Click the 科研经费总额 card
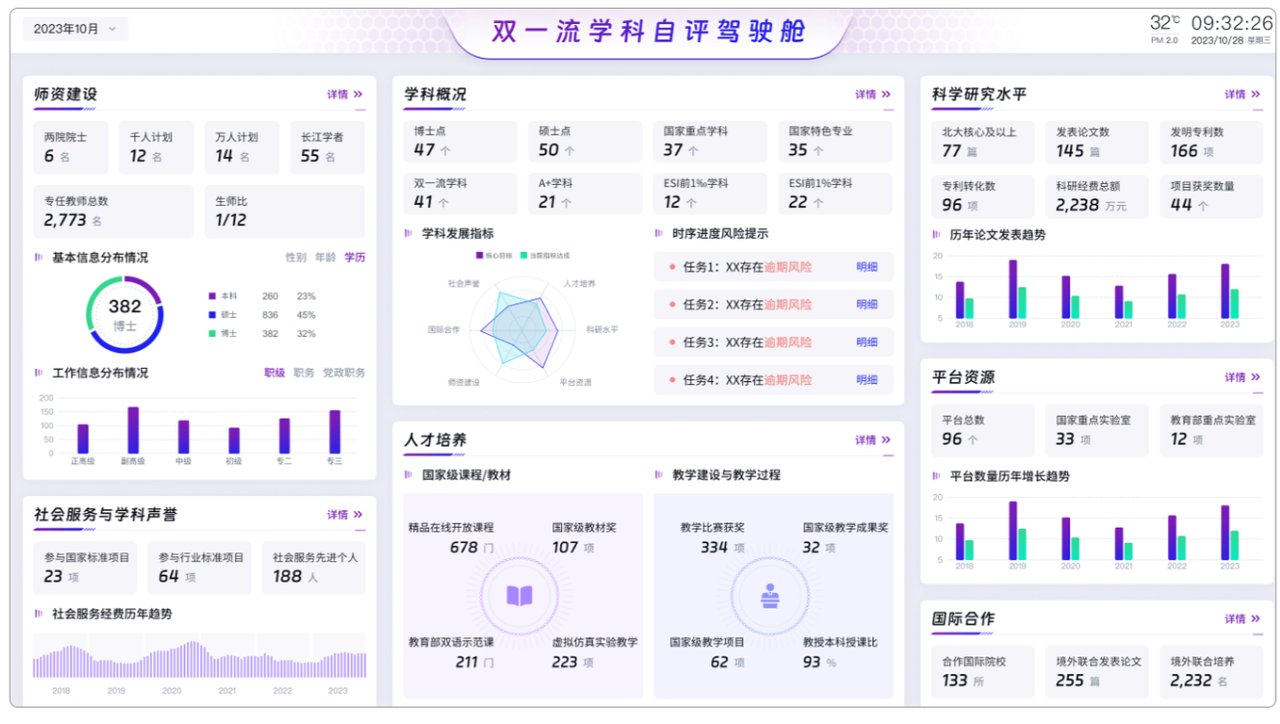This screenshot has width=1280, height=724. 1097,196
